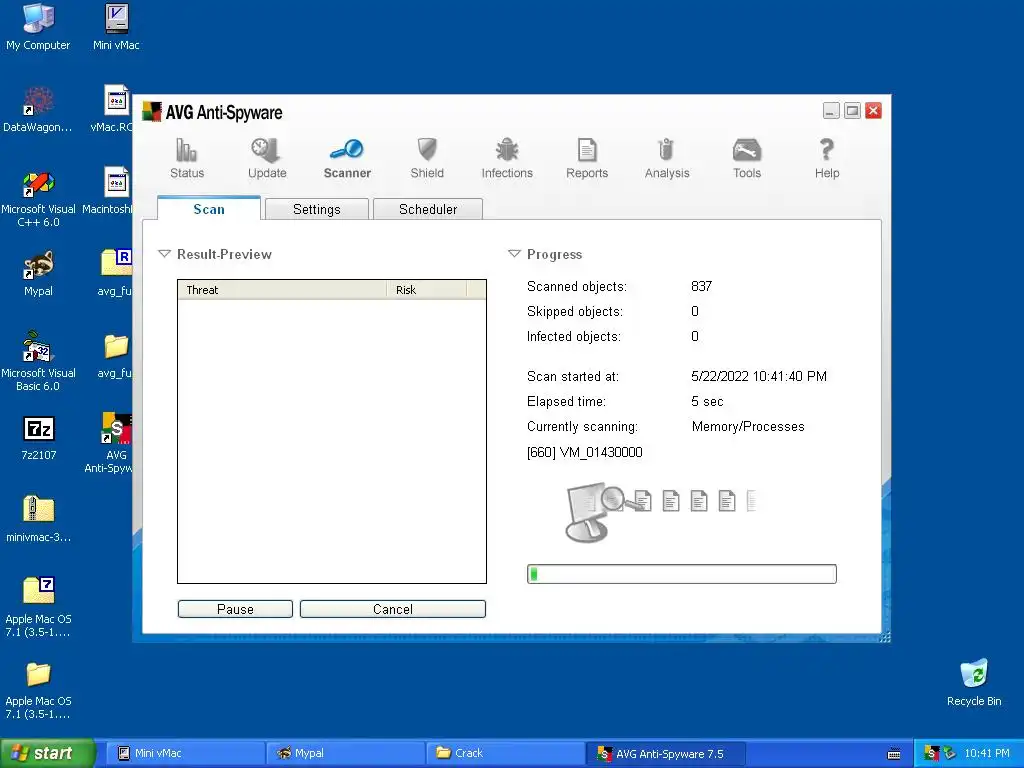Click the Elapsed time value 5 sec

pos(707,402)
